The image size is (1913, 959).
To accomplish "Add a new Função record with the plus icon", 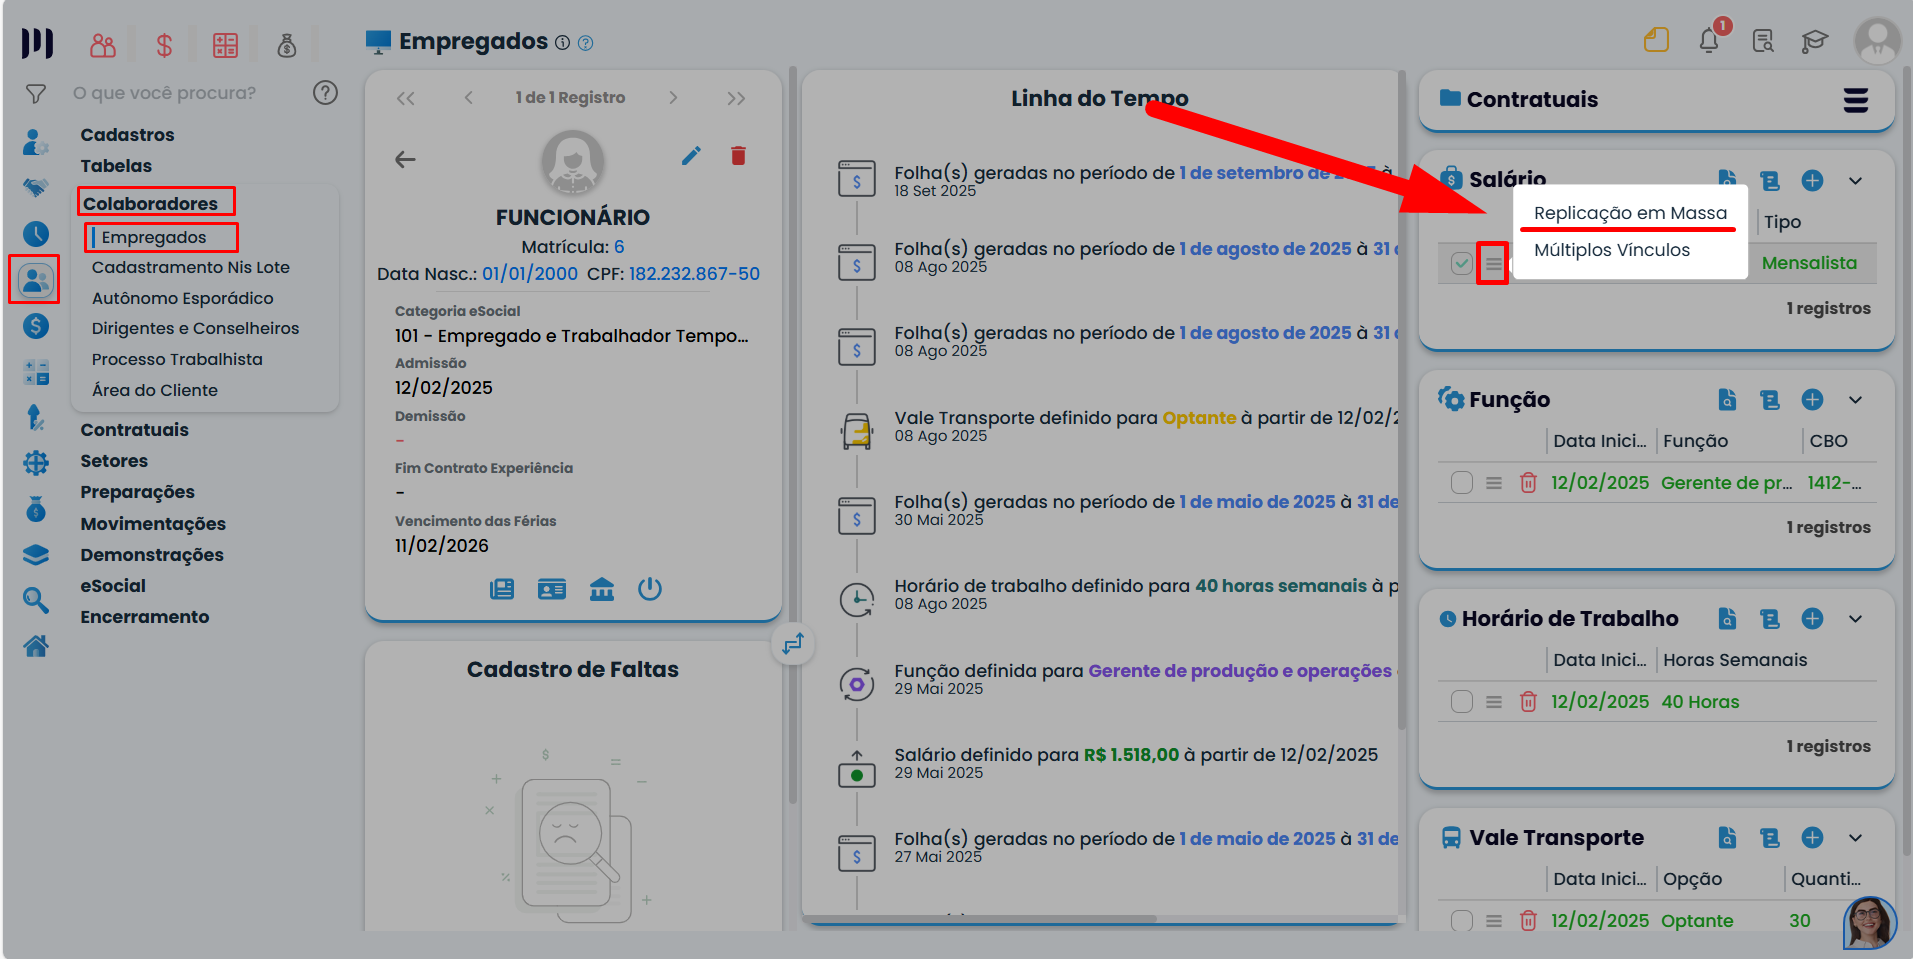I will [1812, 400].
